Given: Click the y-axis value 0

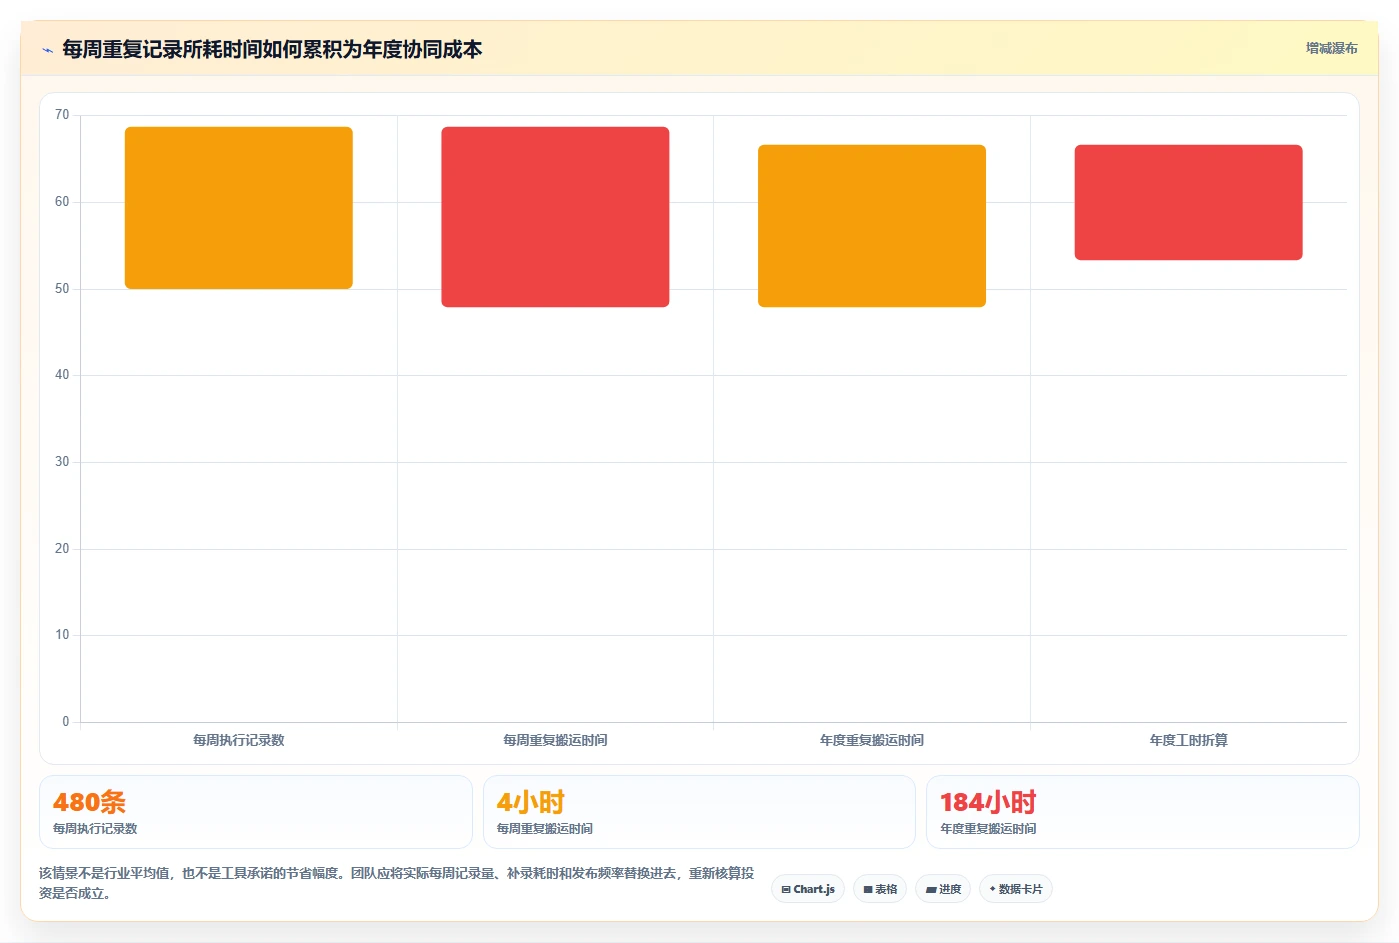Looking at the screenshot, I should click(x=66, y=722).
